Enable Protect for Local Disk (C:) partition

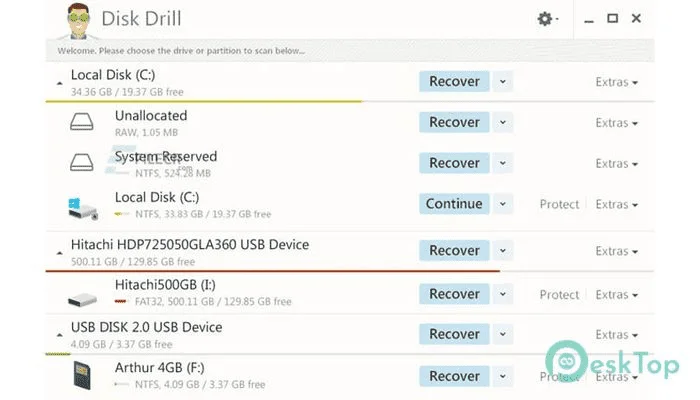click(559, 204)
